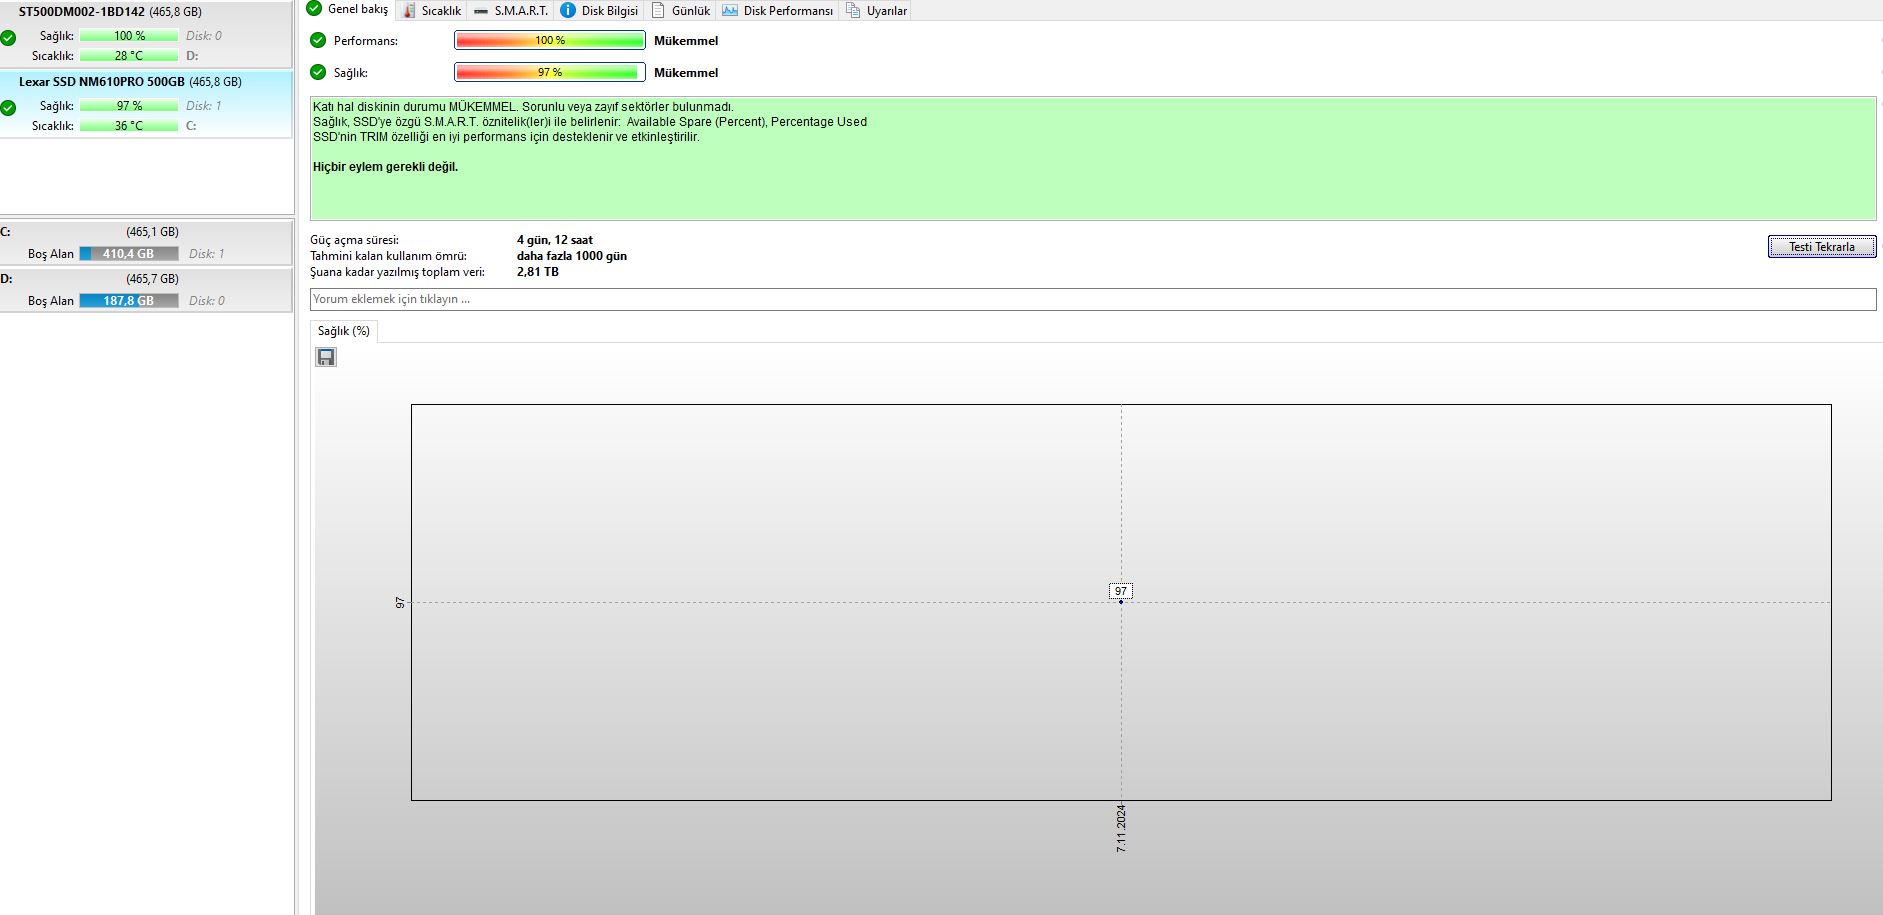Show the Günlük tab
1883x915 pixels.
click(680, 11)
